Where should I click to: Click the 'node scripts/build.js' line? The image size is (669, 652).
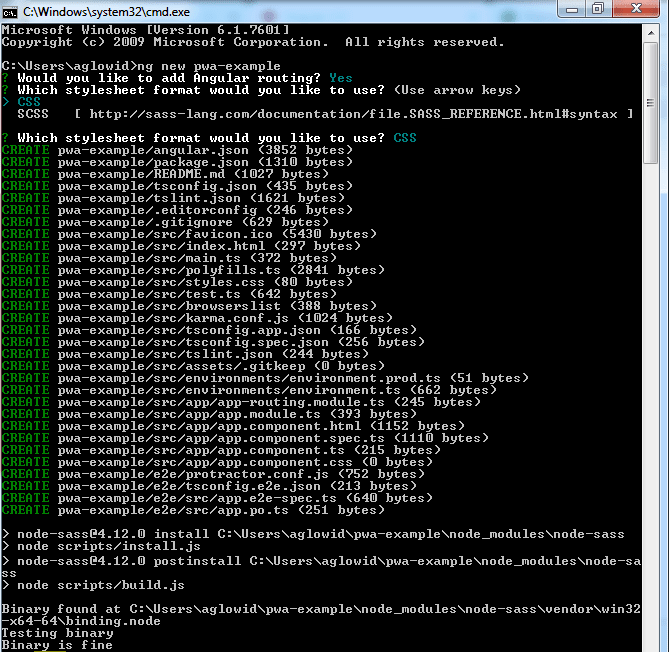(93, 585)
